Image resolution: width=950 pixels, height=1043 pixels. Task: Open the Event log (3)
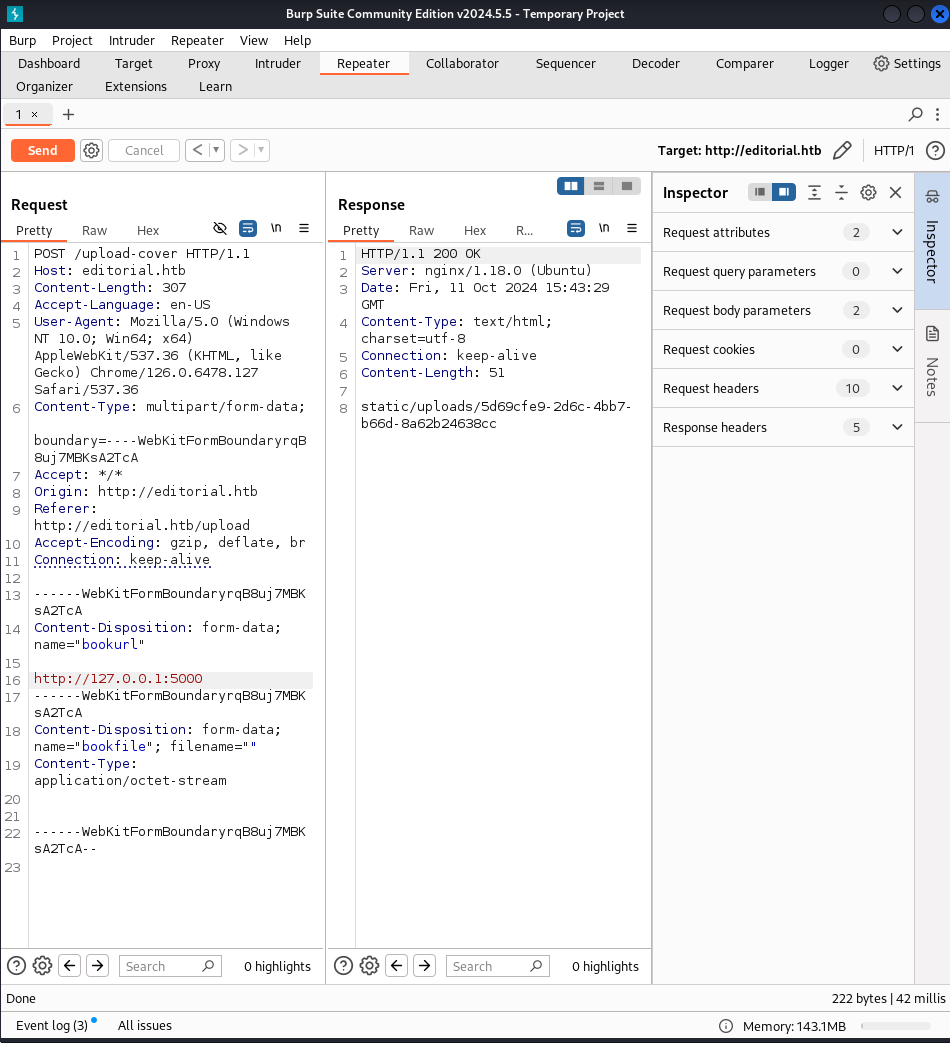(52, 1025)
